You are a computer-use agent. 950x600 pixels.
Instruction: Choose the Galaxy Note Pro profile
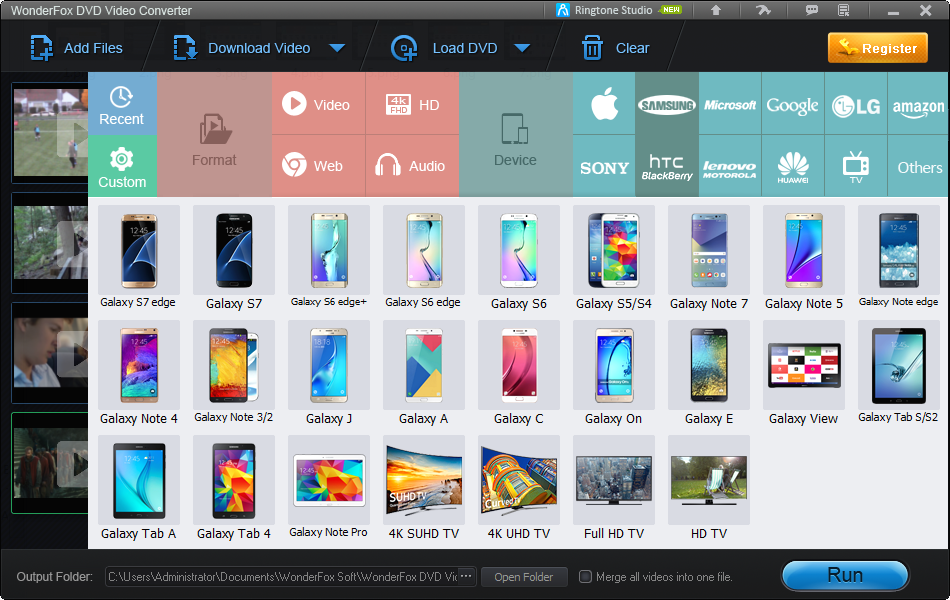point(329,488)
